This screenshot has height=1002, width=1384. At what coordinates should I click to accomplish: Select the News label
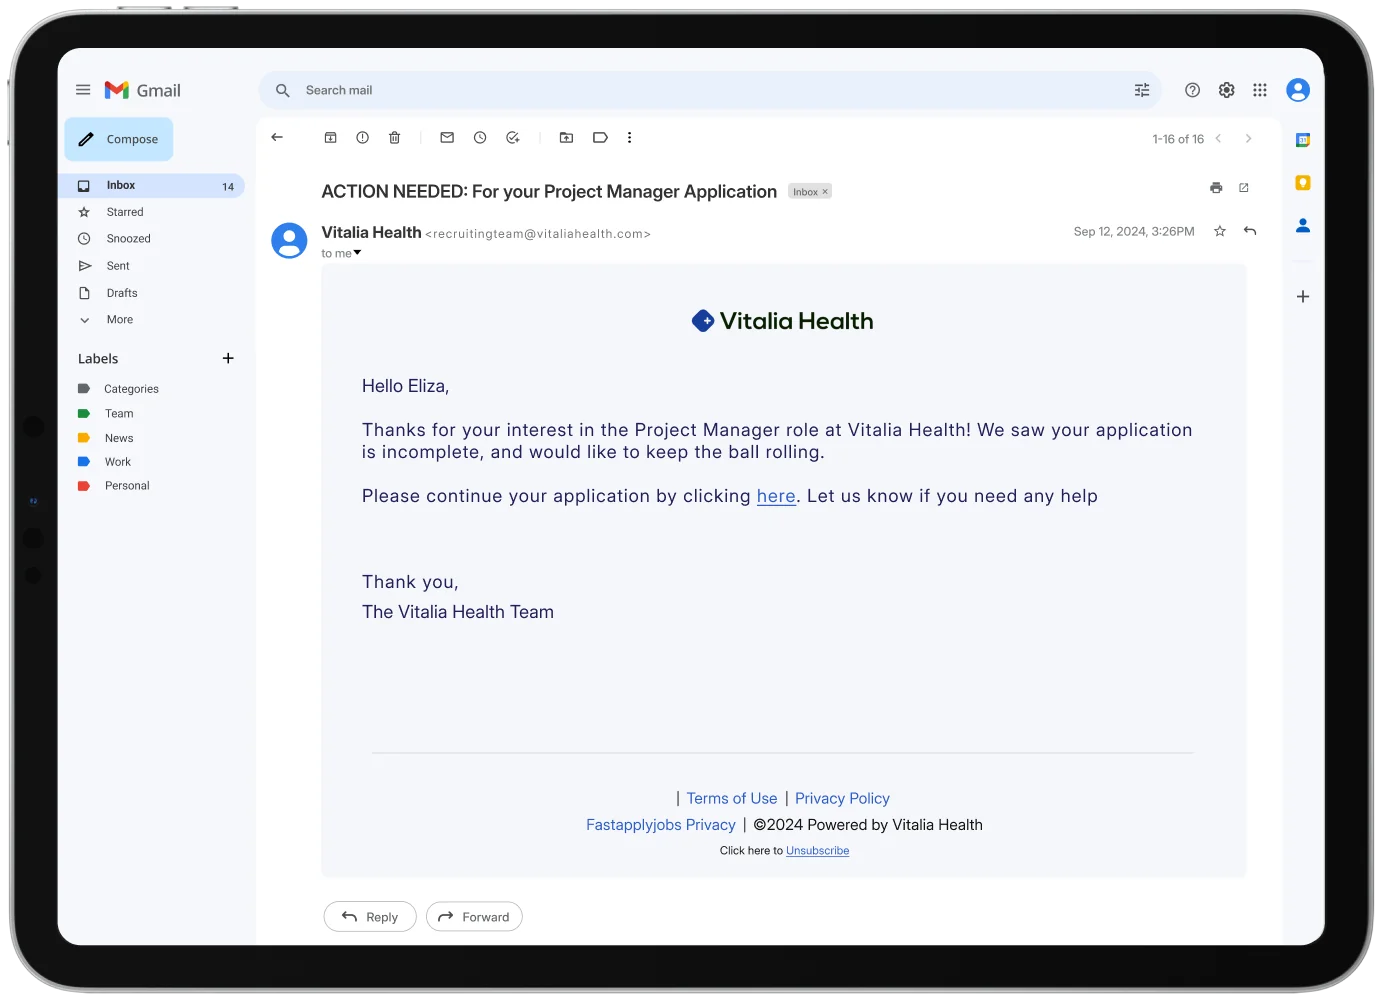click(x=119, y=438)
